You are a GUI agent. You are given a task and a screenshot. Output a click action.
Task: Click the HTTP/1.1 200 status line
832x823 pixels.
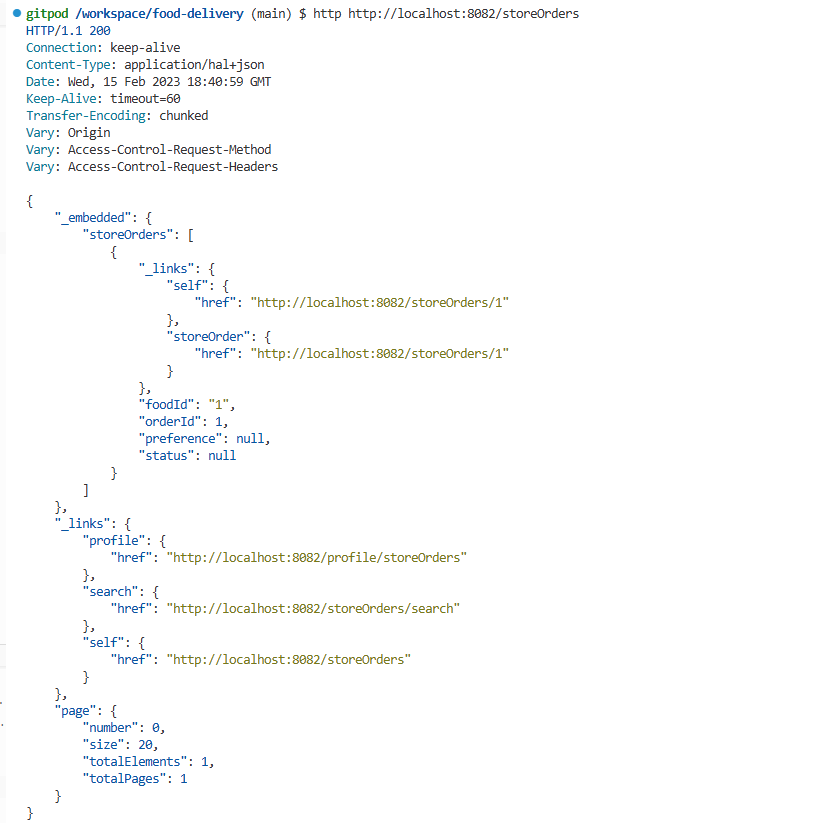[68, 31]
